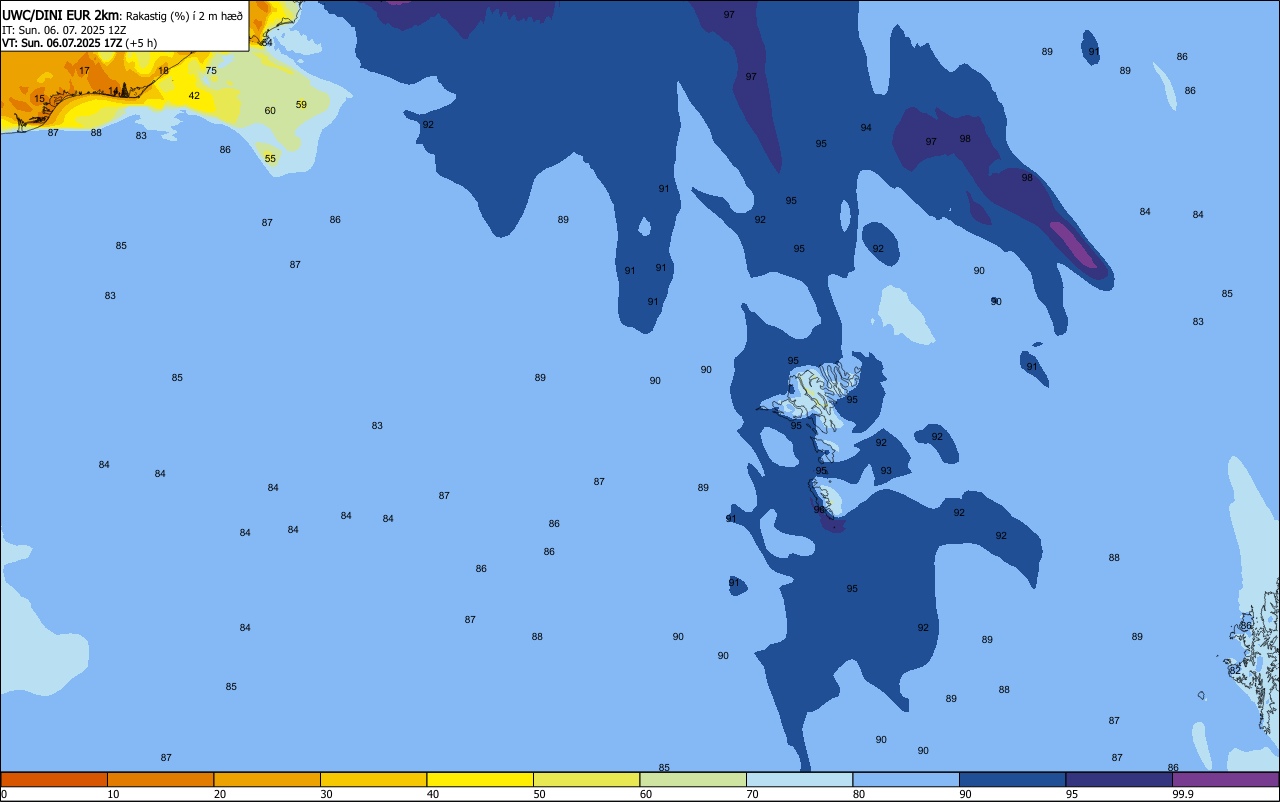Viewport: 1280px width, 802px height.
Task: Click the map value '94' in the dark blue area
Action: (866, 127)
